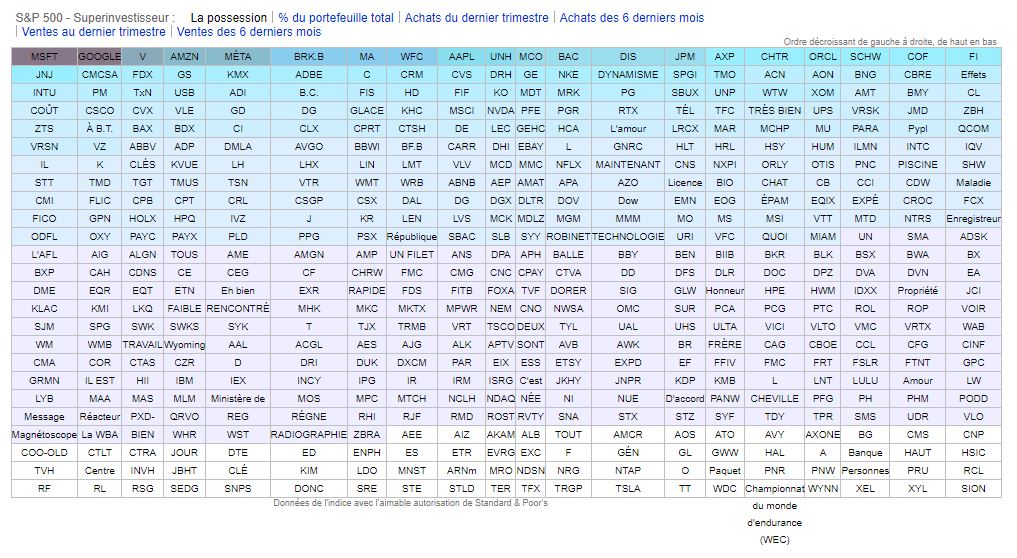Select the PISCINE cell

917,165
